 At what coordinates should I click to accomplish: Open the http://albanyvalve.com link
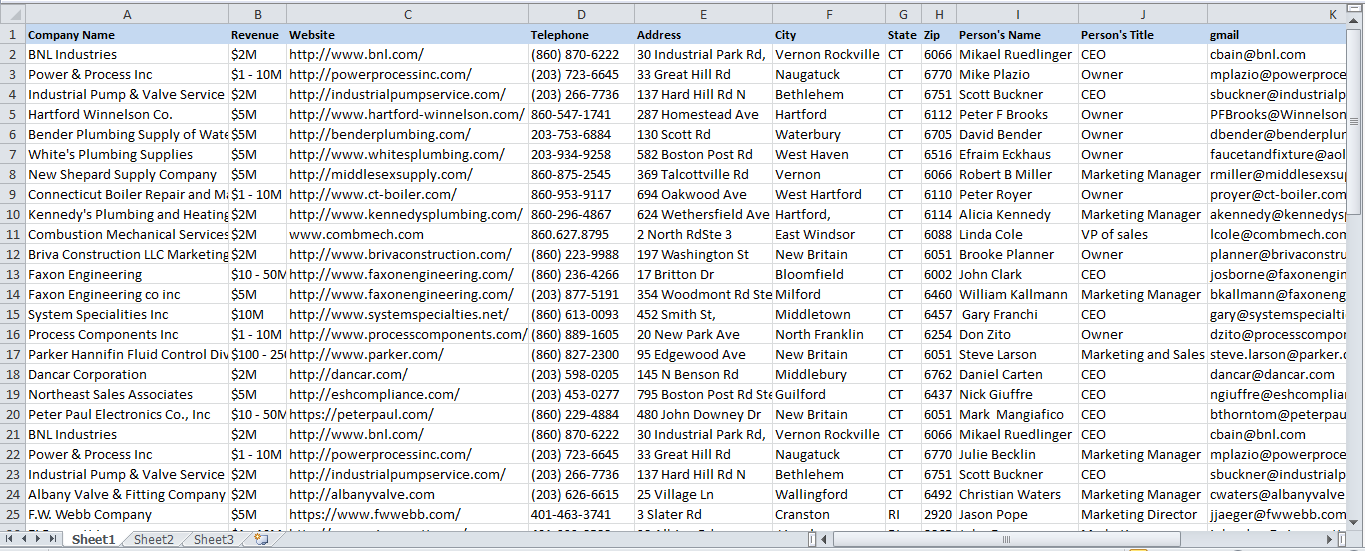point(362,494)
